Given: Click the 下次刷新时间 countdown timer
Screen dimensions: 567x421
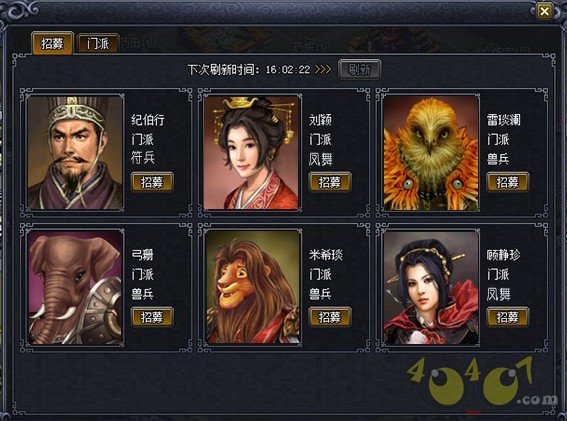Looking at the screenshot, I should (x=288, y=69).
